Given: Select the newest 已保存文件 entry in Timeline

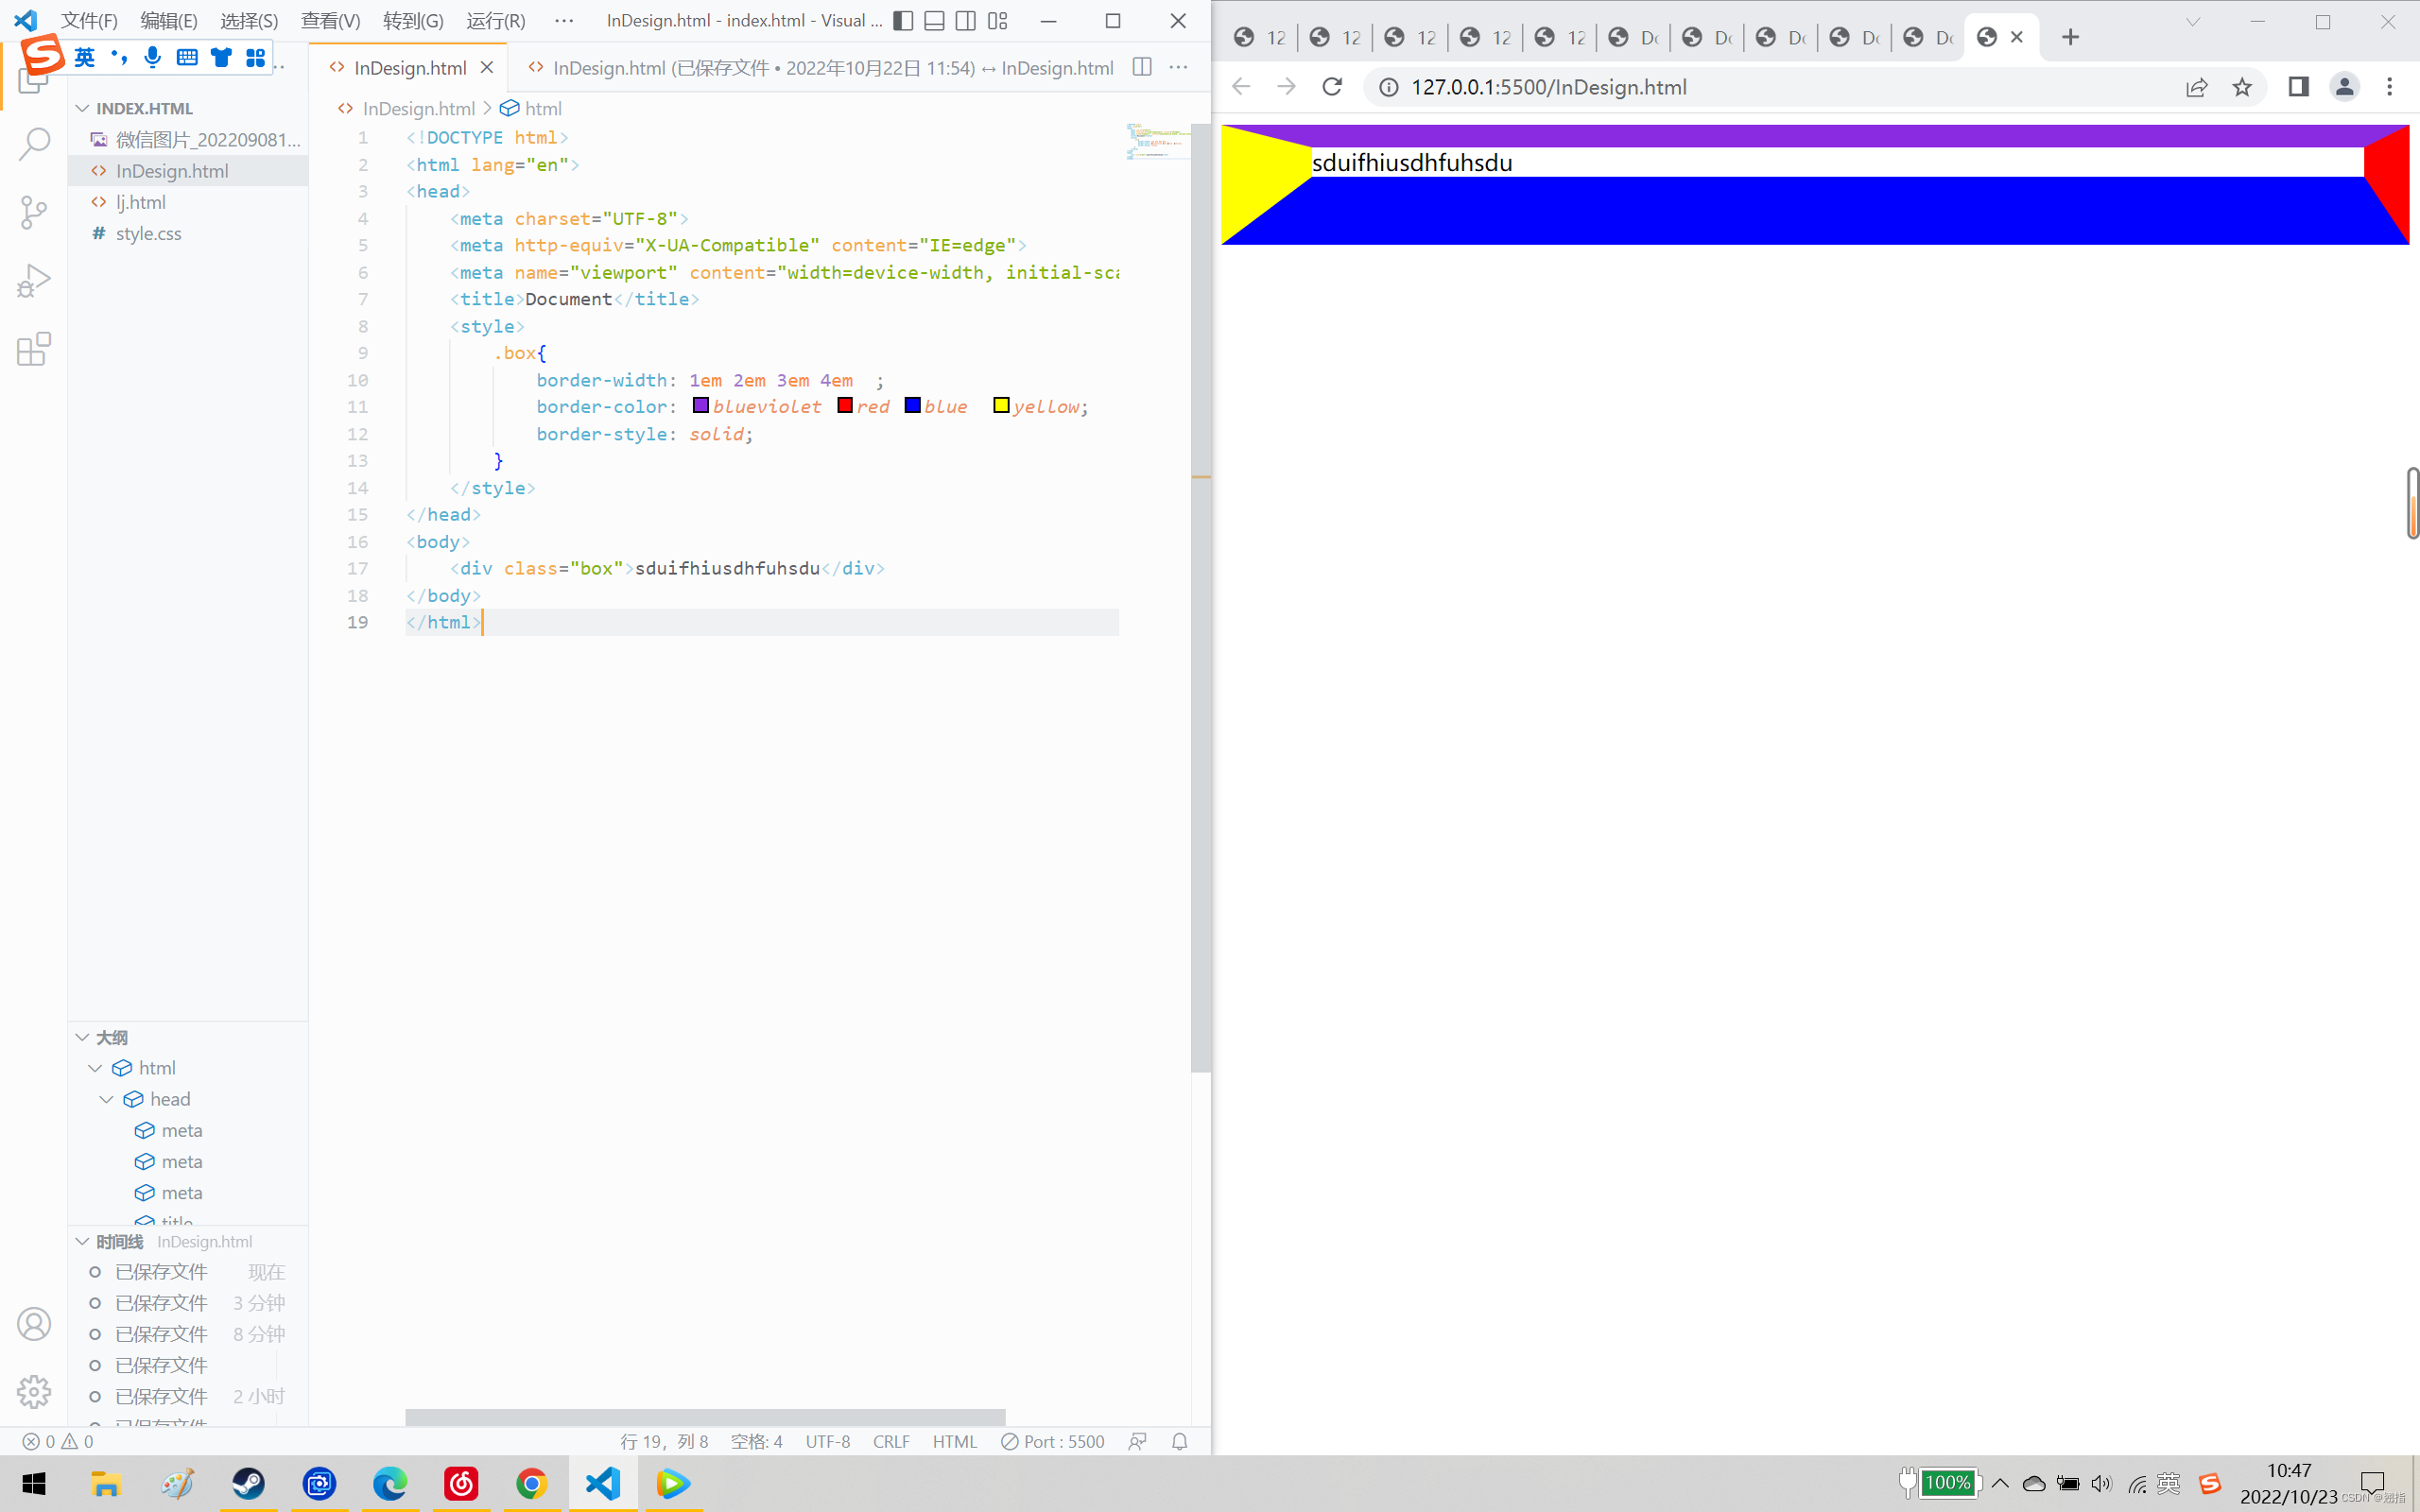Looking at the screenshot, I should point(160,1271).
